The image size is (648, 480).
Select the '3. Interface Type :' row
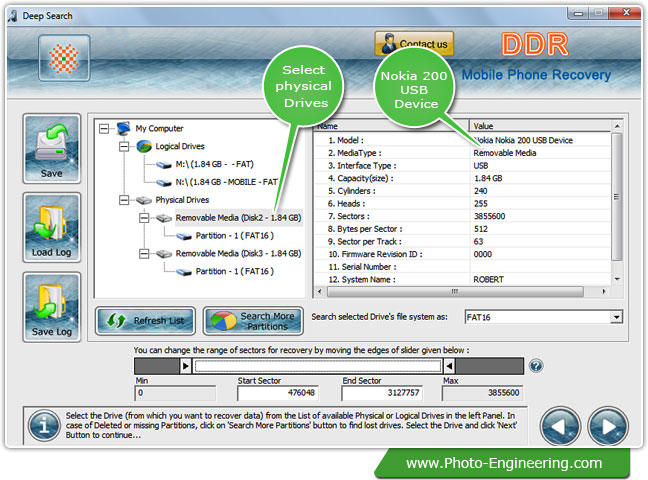click(x=462, y=166)
